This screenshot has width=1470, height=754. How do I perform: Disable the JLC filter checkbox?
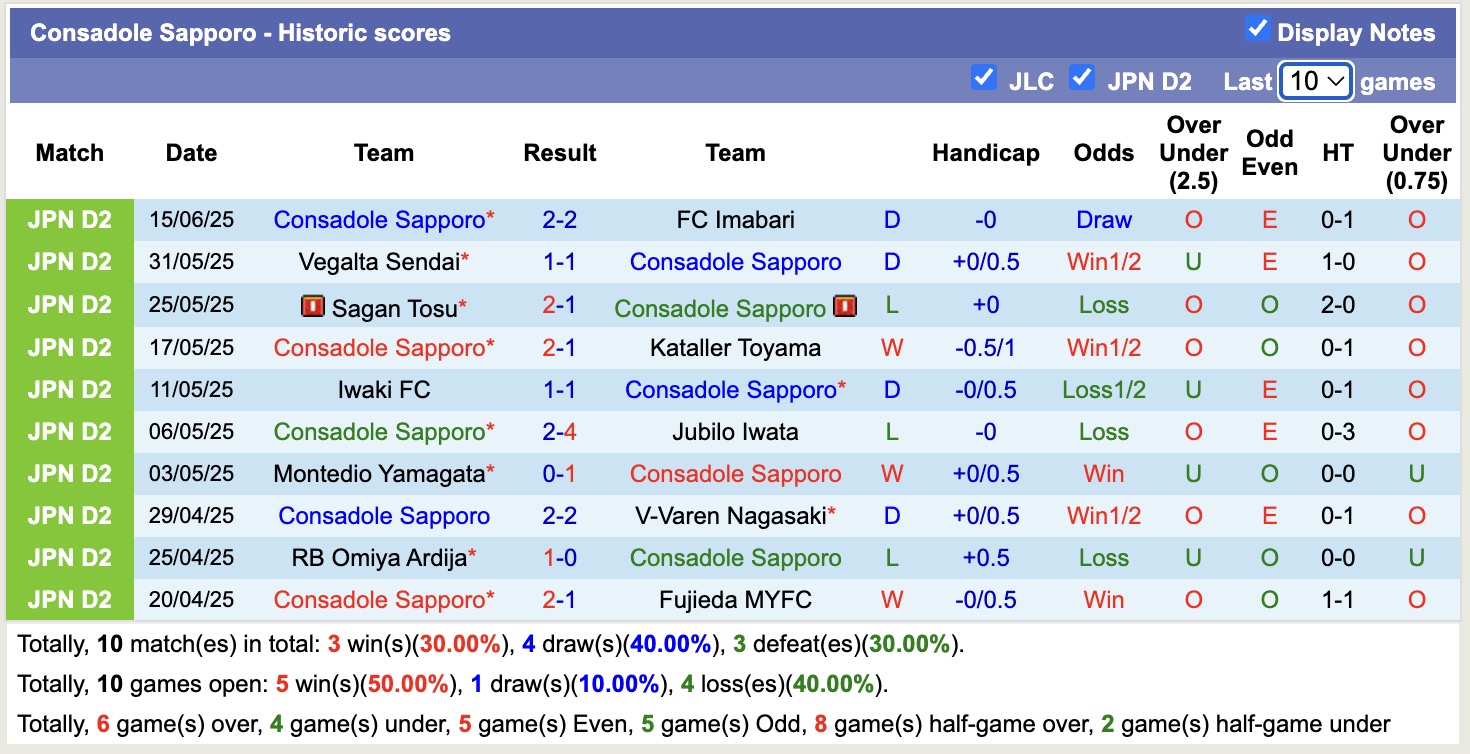coord(983,75)
